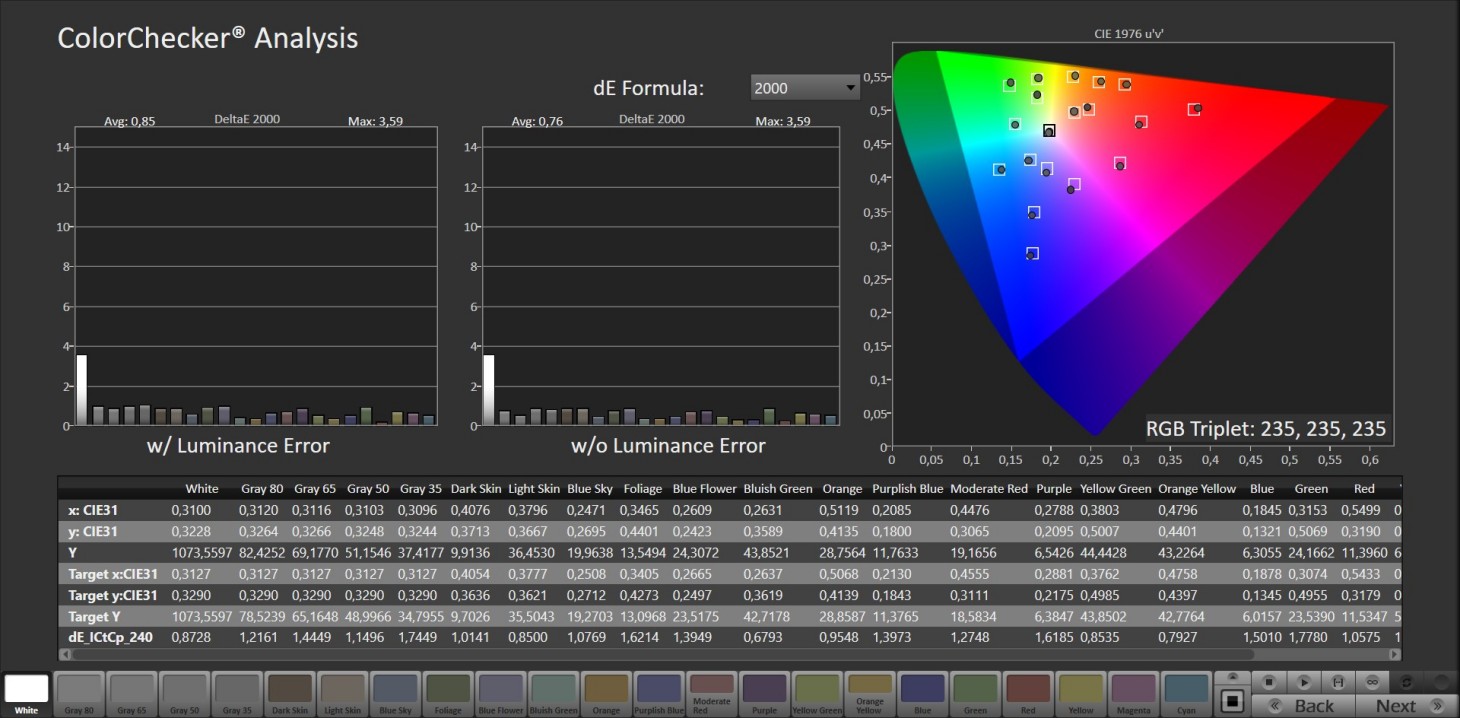
Task: Click the 'Avg: 0,85' label
Action: [x=130, y=121]
